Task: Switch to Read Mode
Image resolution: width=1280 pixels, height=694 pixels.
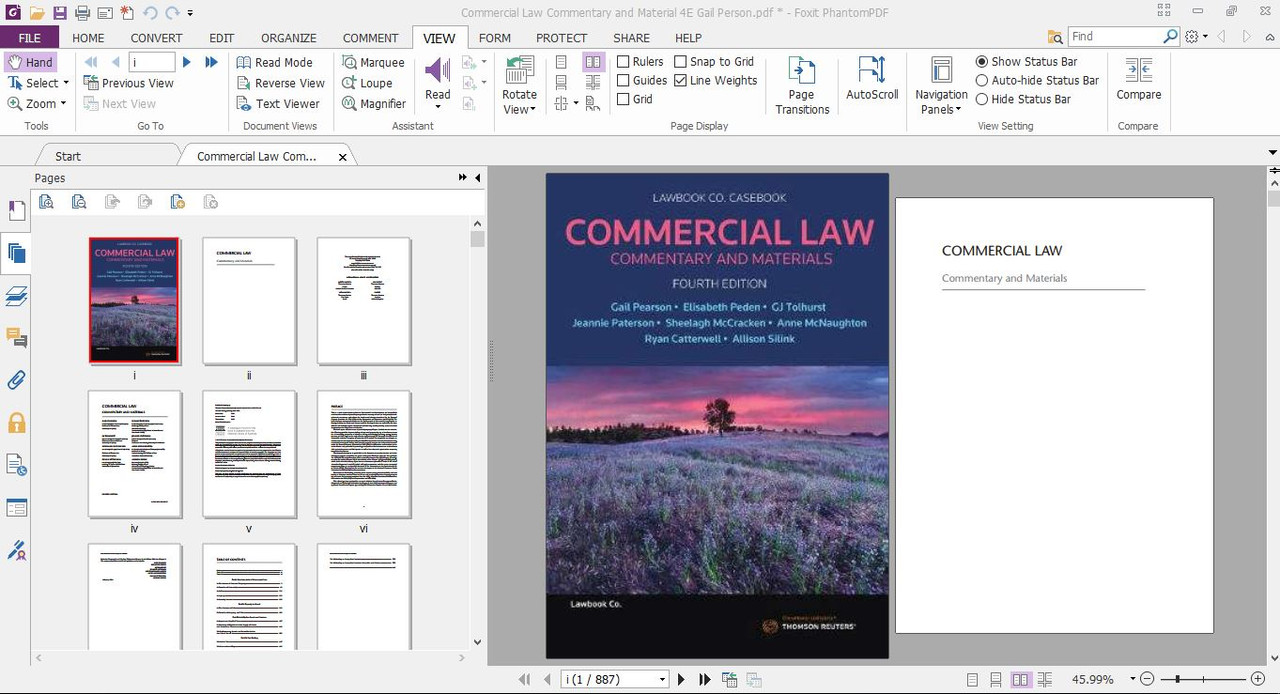Action: coord(275,62)
